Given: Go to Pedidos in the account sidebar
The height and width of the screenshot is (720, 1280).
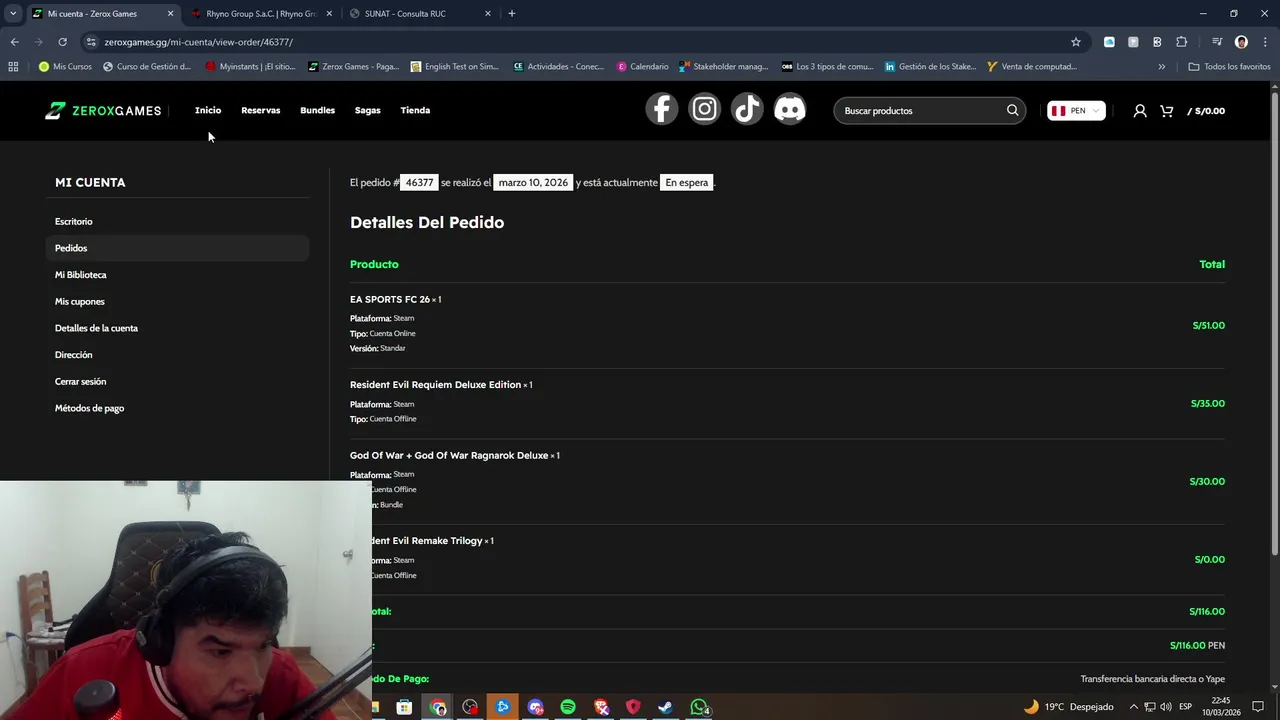Looking at the screenshot, I should click(177, 248).
